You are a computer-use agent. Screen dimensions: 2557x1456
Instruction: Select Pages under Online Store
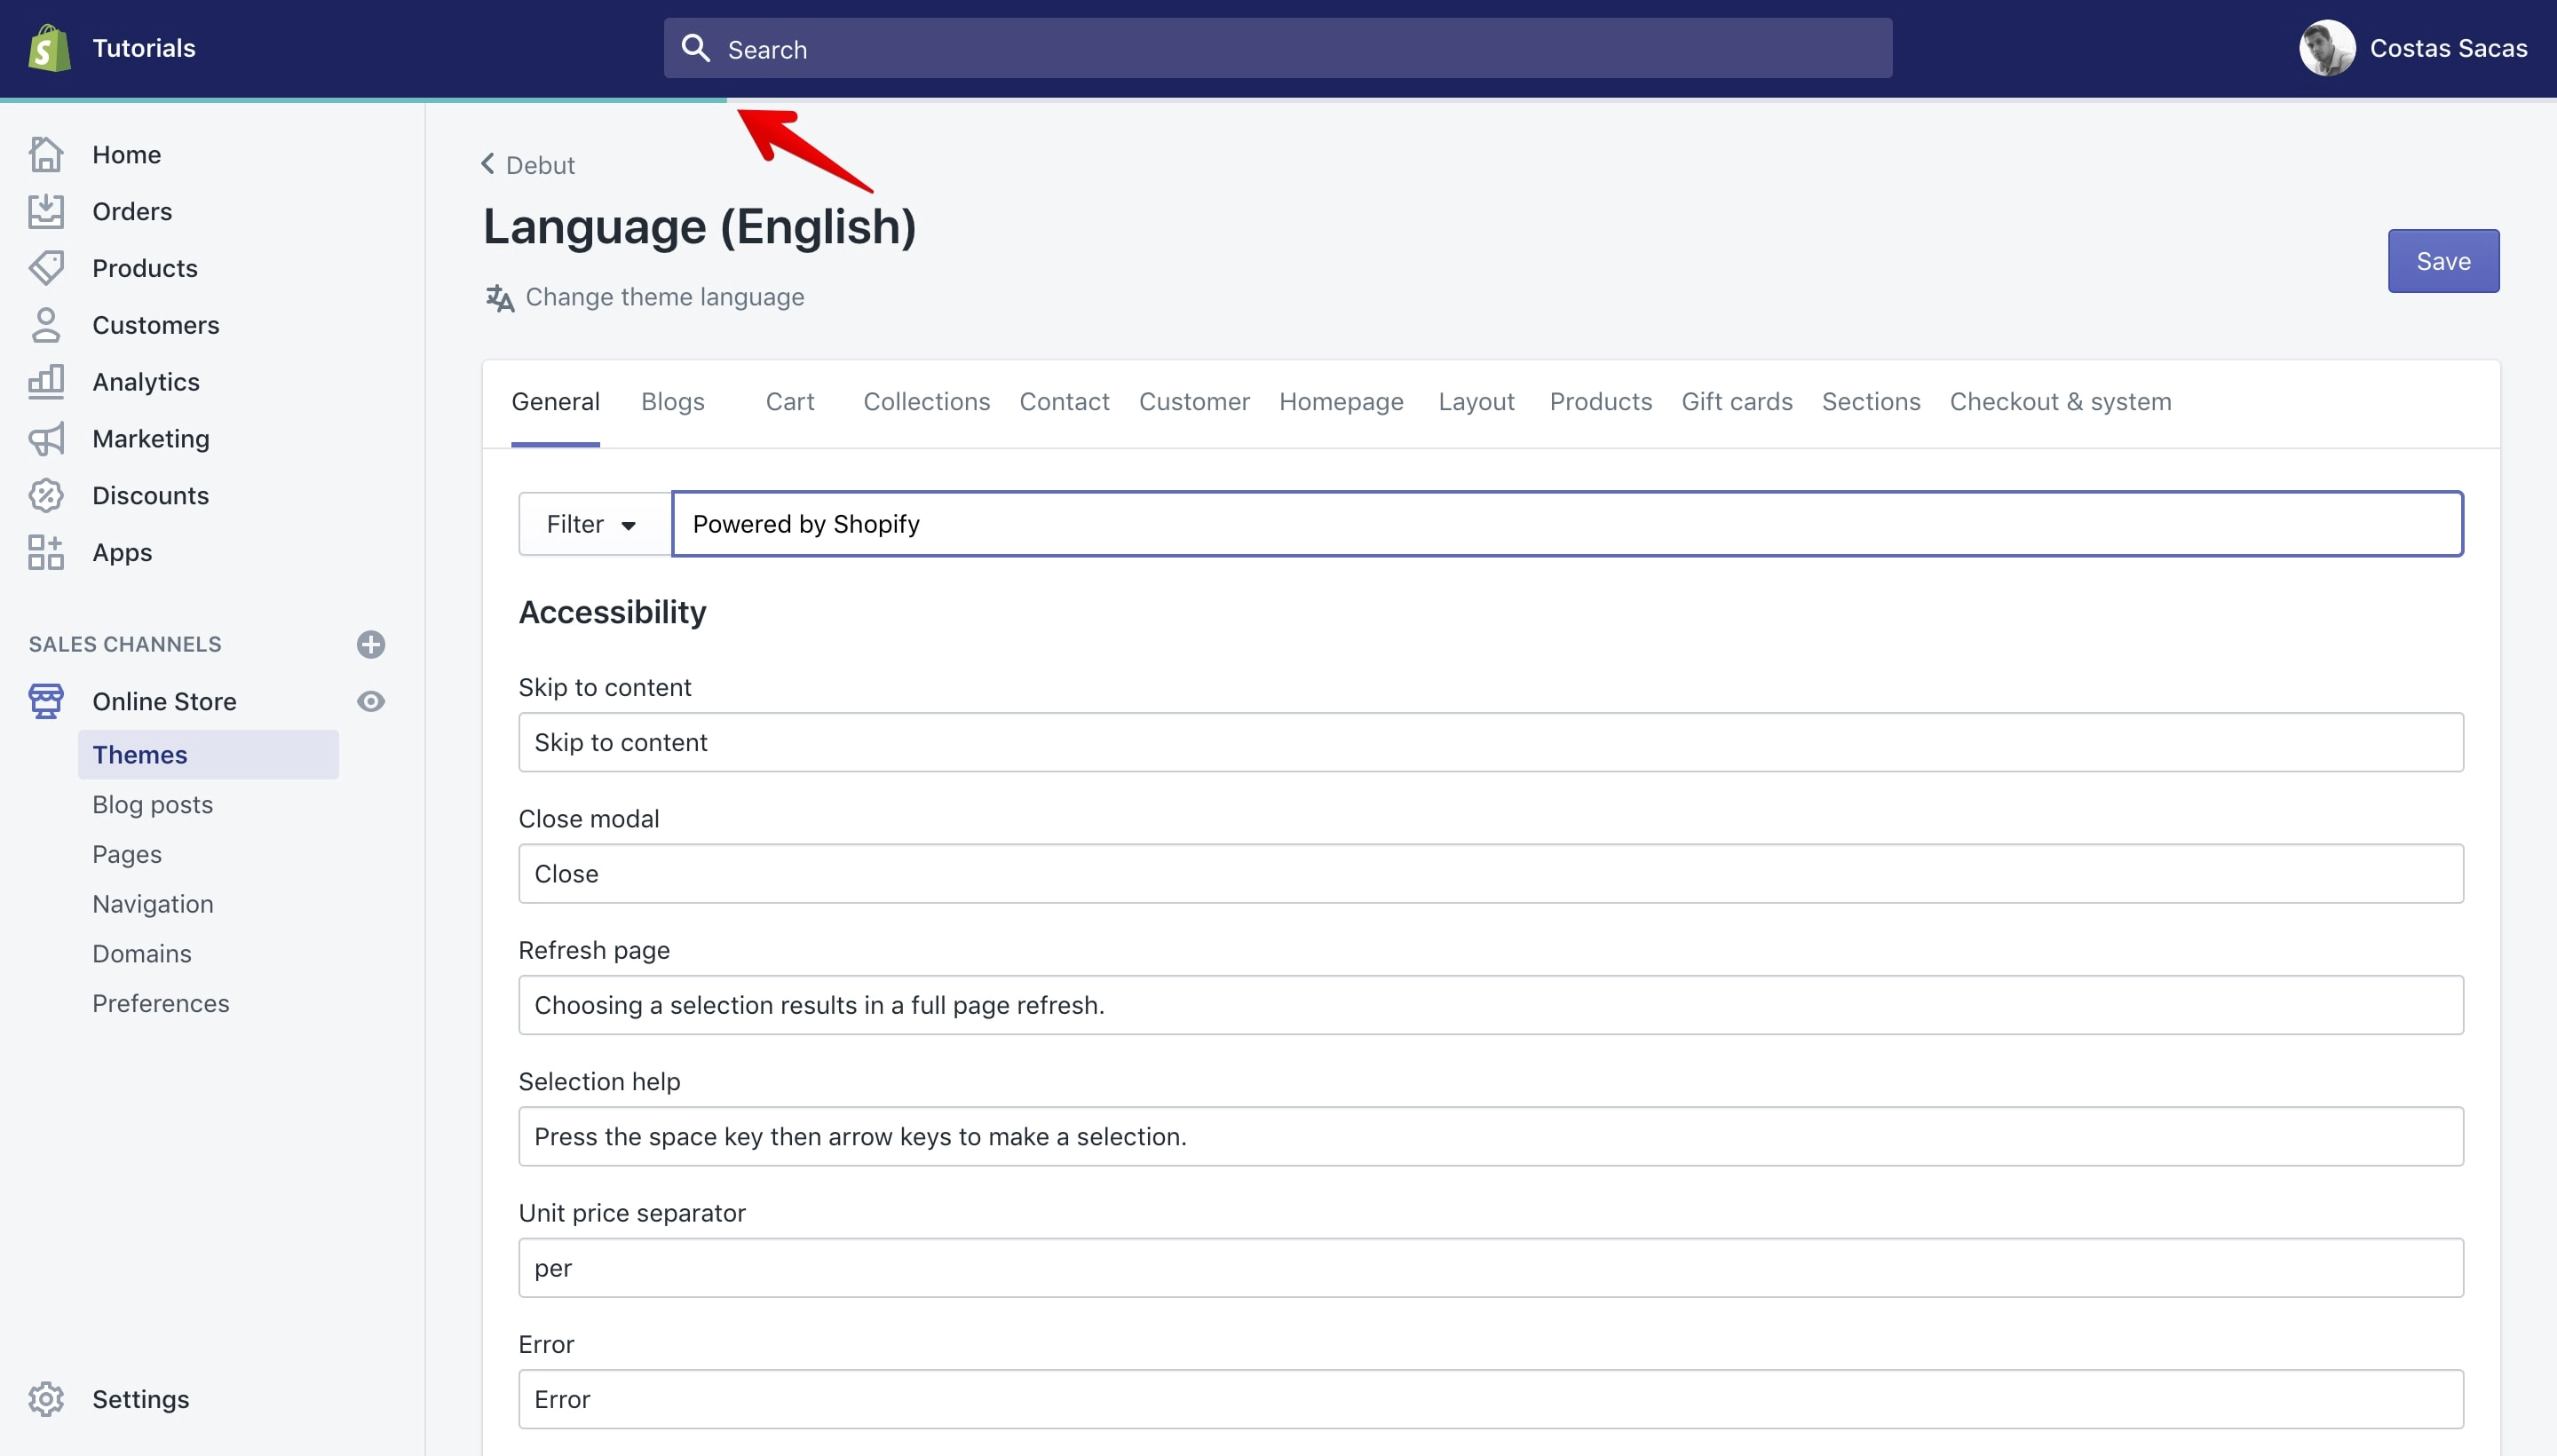[127, 854]
